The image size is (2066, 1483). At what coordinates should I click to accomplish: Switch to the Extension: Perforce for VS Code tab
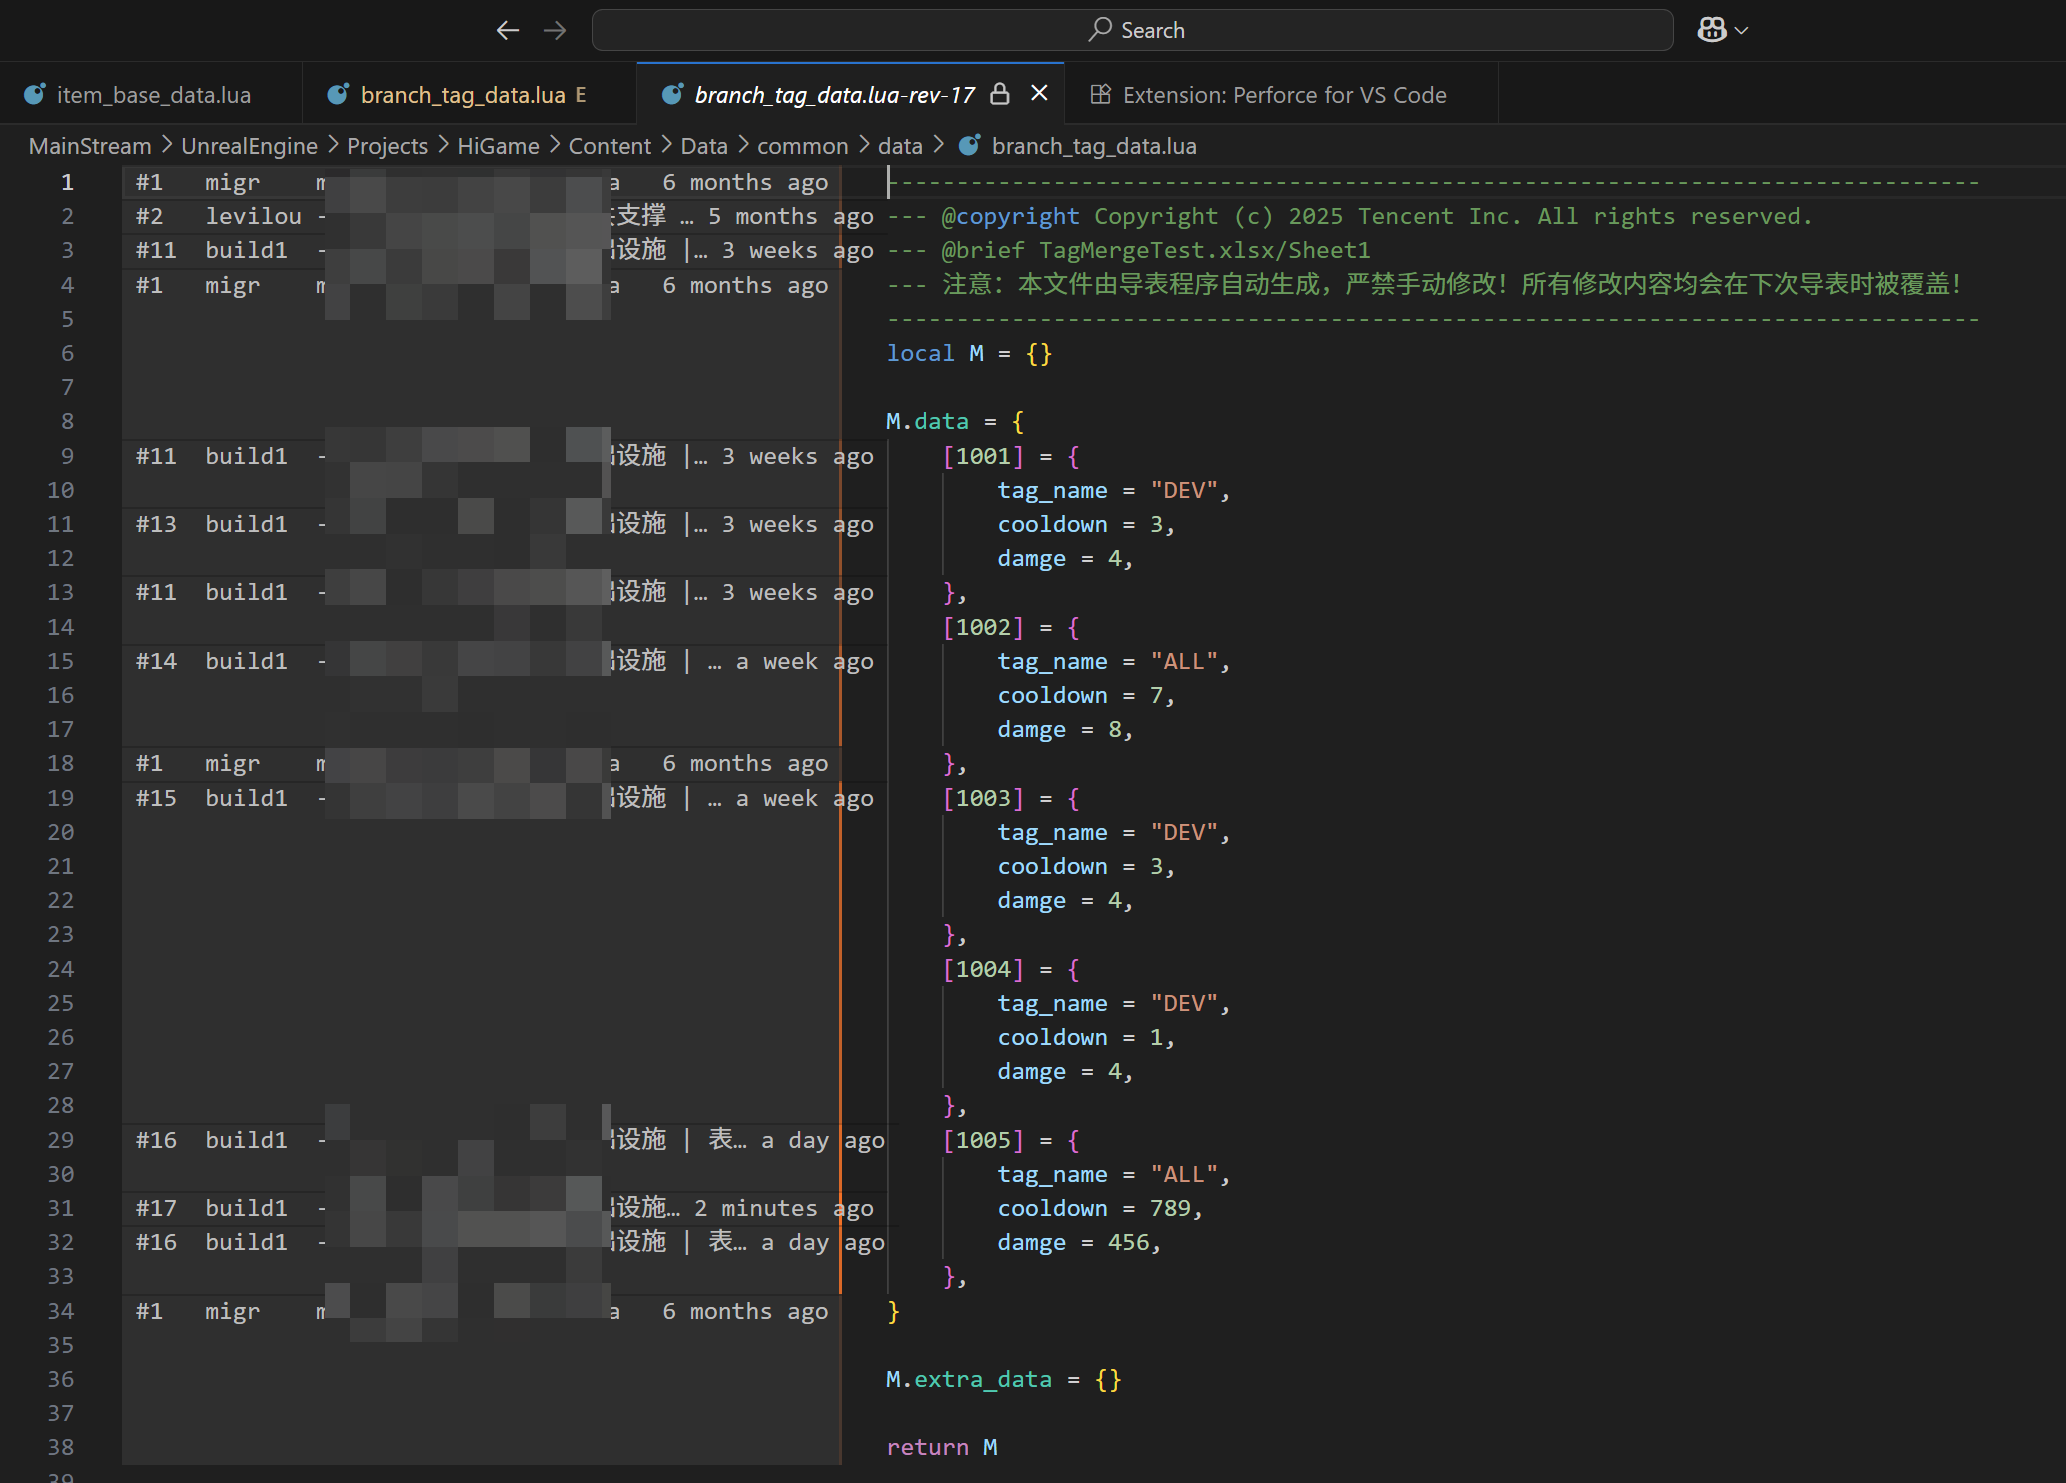1284,93
